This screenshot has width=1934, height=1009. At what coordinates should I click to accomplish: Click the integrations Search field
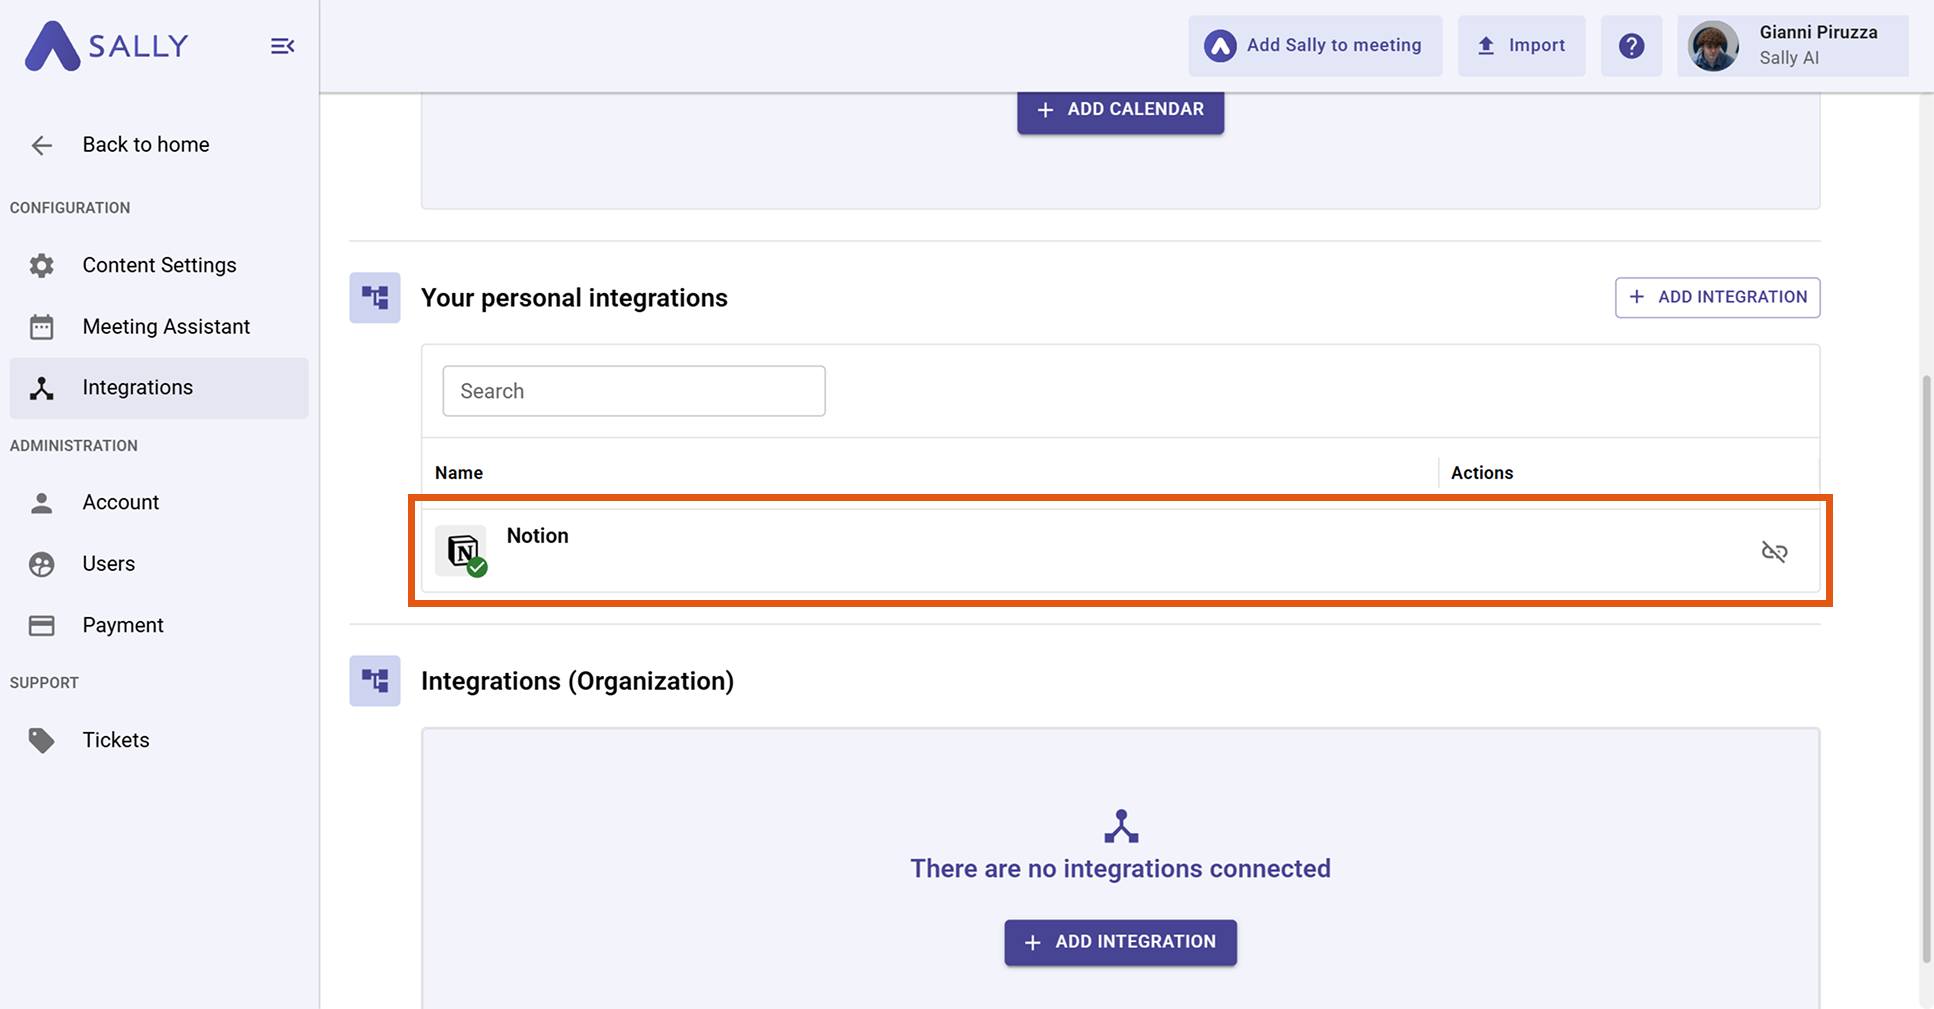pos(633,391)
